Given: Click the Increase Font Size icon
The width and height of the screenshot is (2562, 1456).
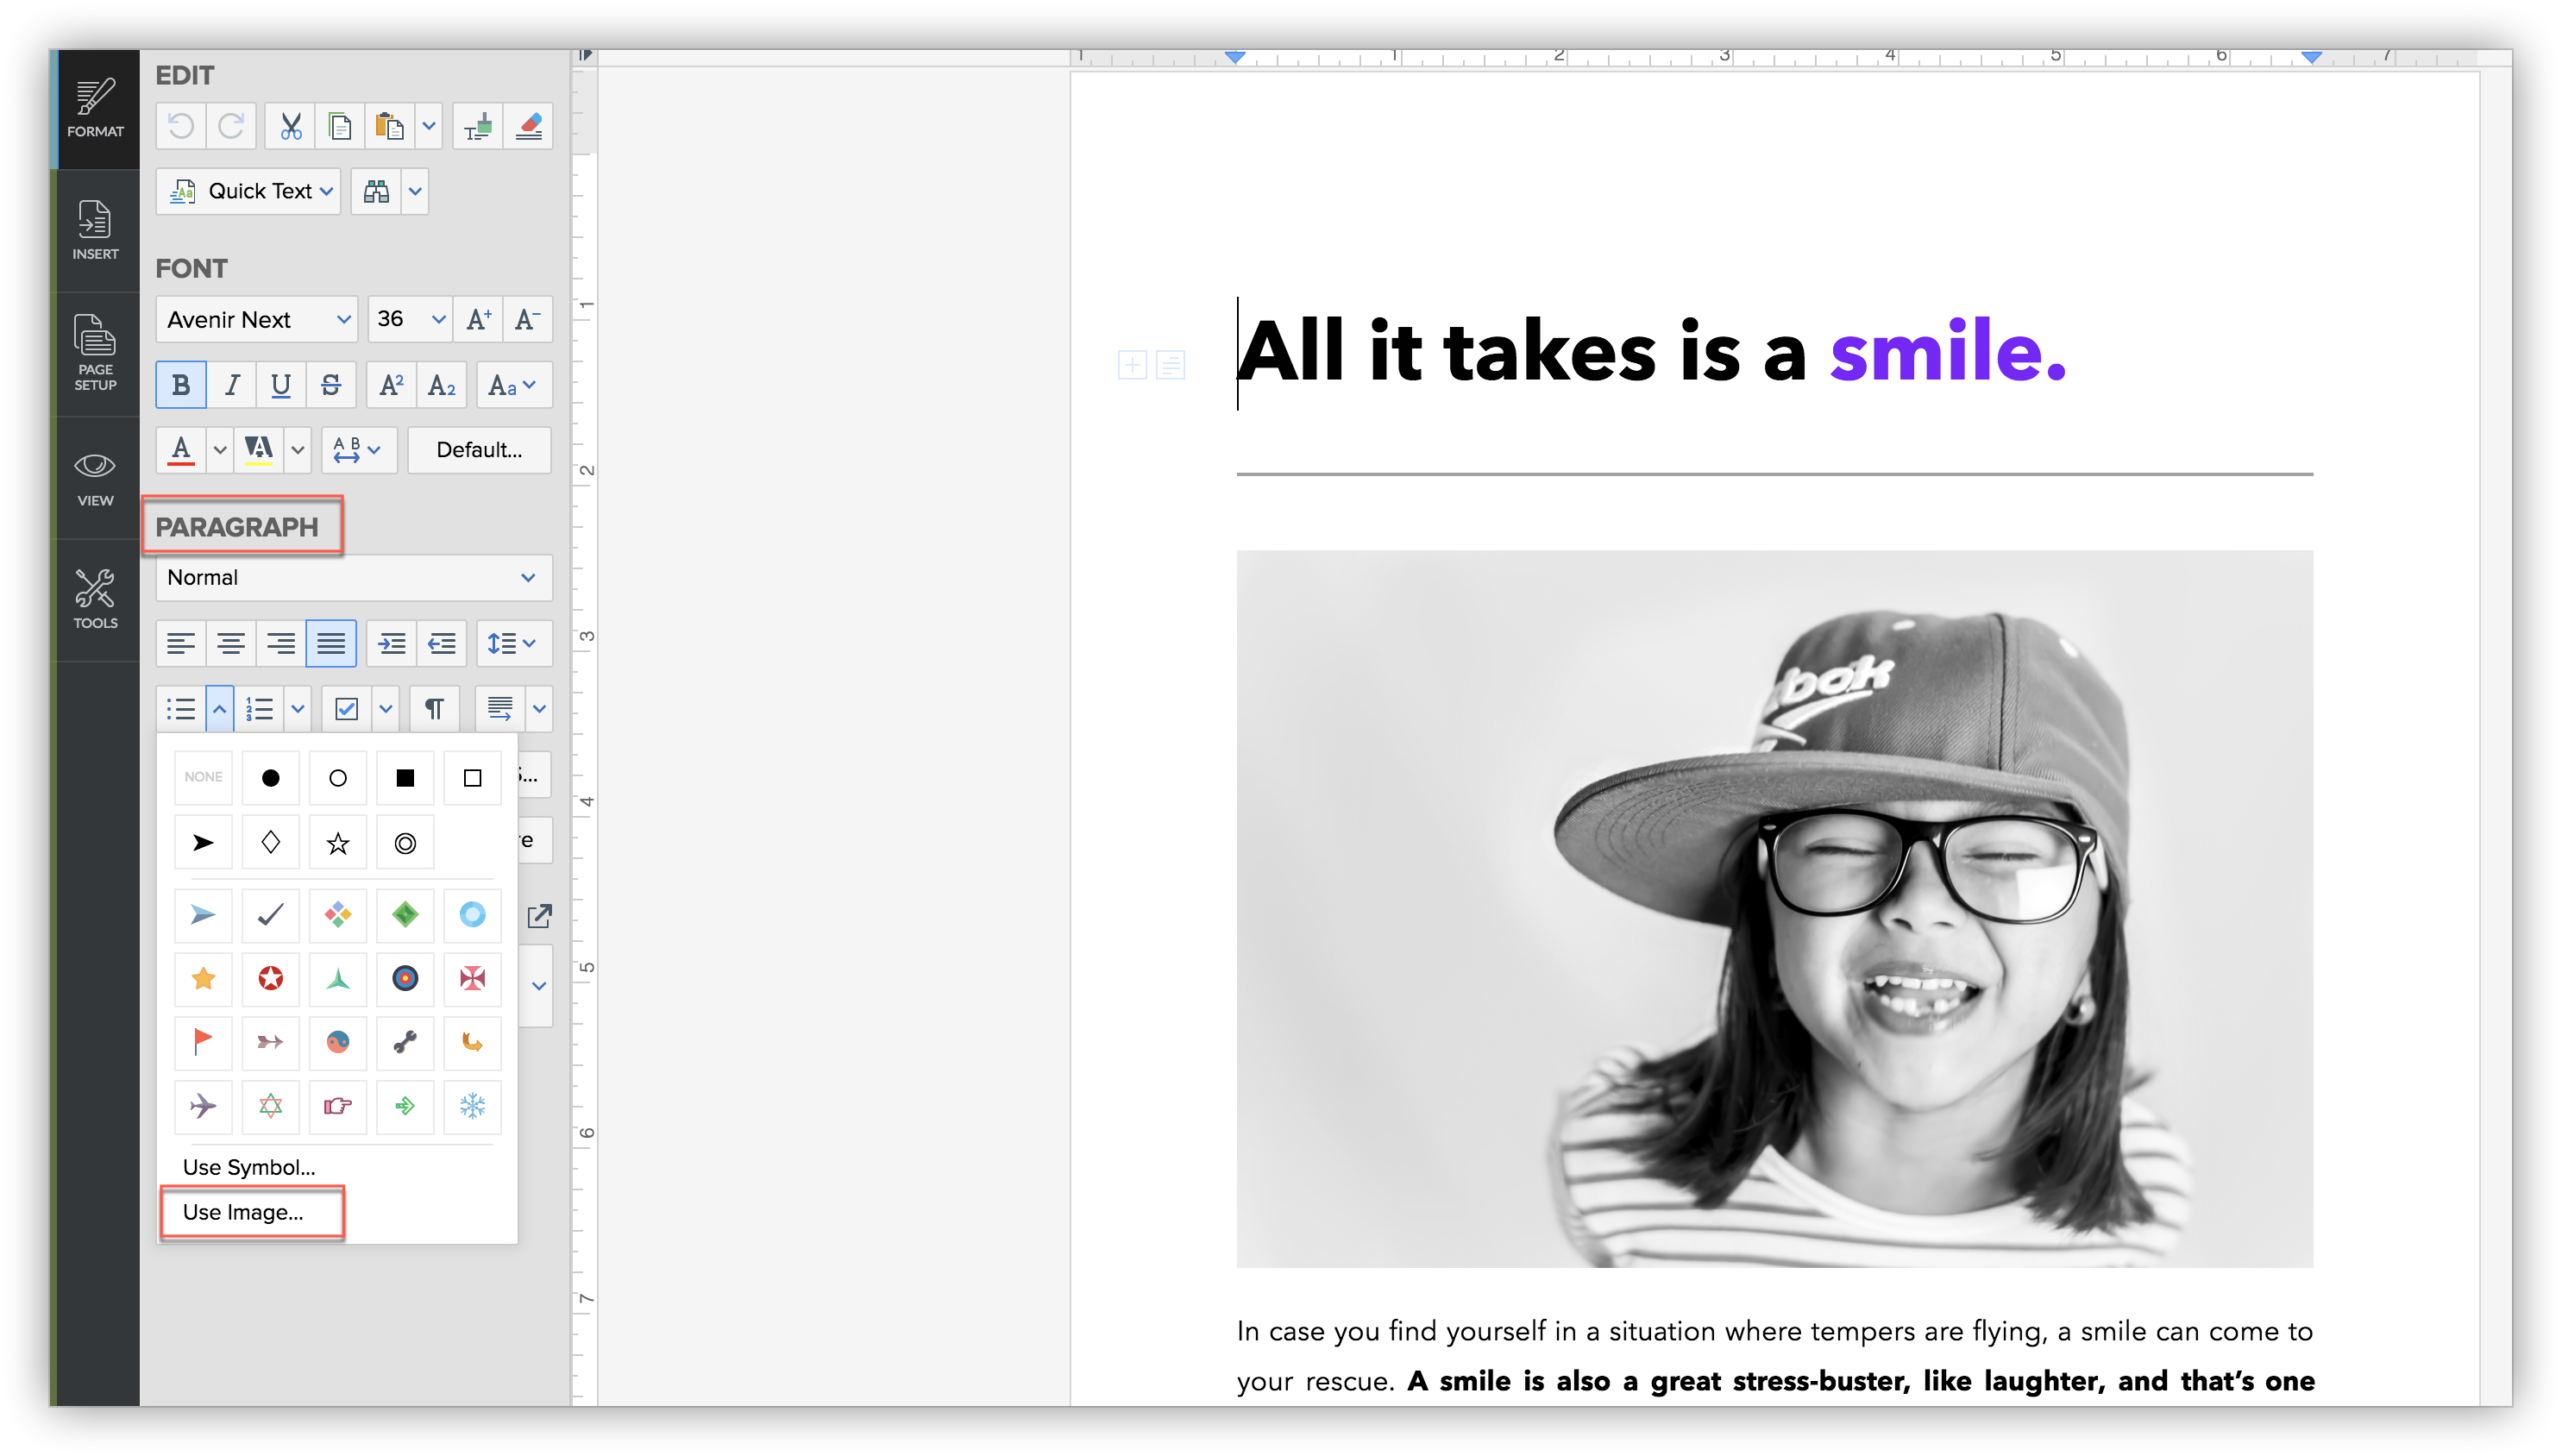Looking at the screenshot, I should click(478, 320).
